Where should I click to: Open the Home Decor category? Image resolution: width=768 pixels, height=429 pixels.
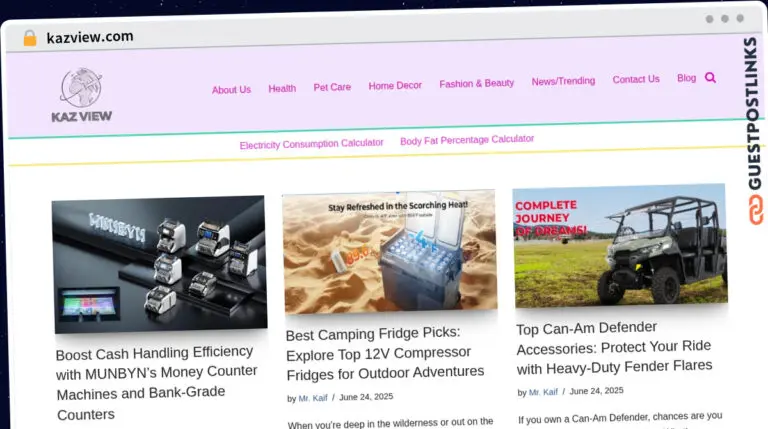pos(395,86)
